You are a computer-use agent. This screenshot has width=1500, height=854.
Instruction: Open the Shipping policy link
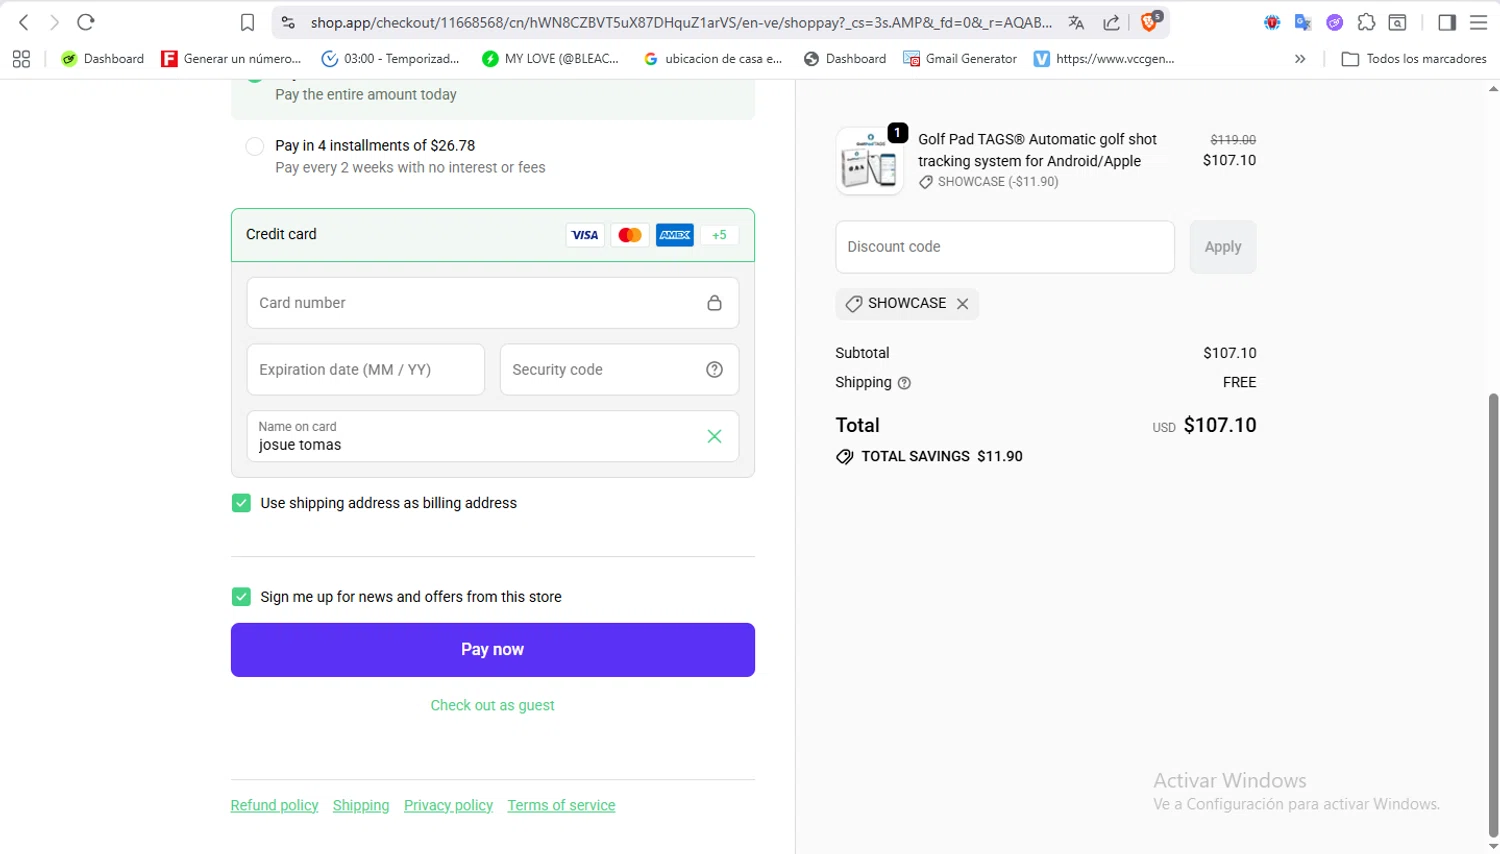(x=361, y=805)
